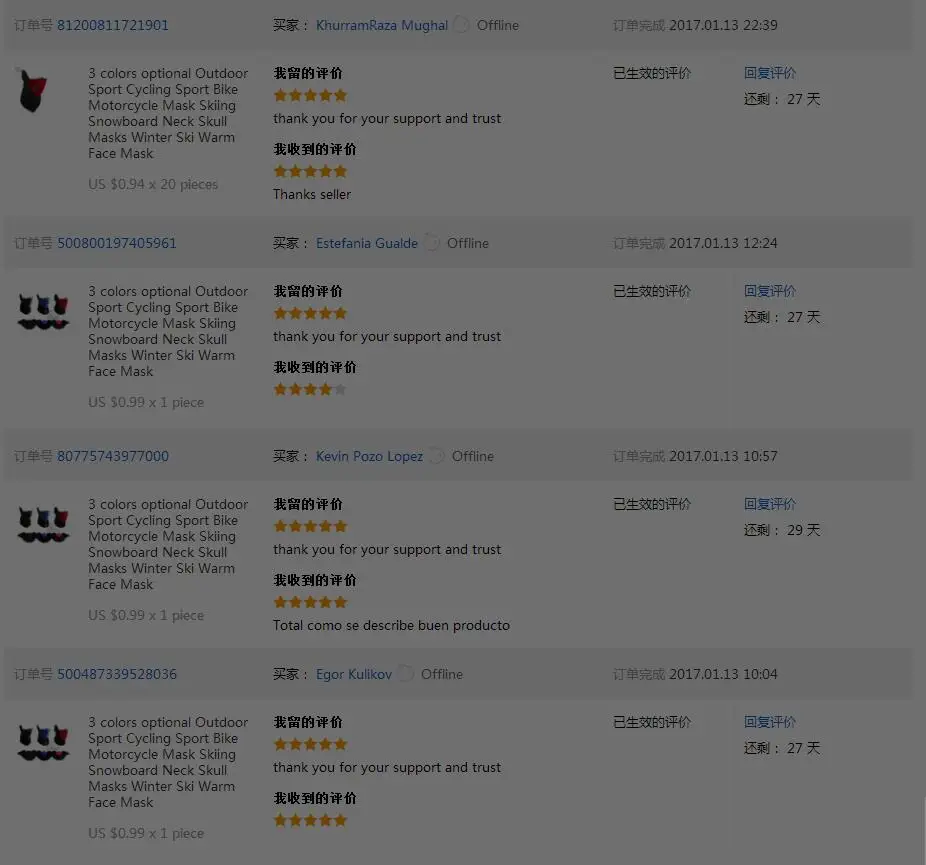The width and height of the screenshot is (926, 865).
Task: Click the chat icon next to Kevin Pozo Lopez
Action: pos(437,456)
